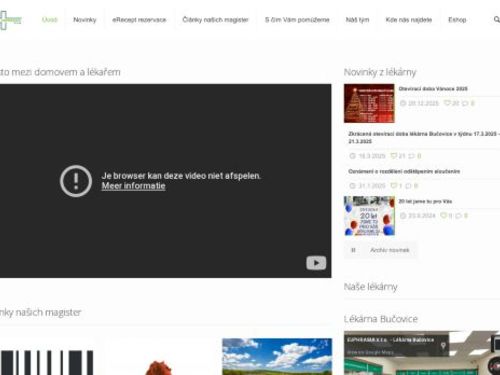Open the search magnifier icon
This screenshot has height=375, width=500.
496,20
